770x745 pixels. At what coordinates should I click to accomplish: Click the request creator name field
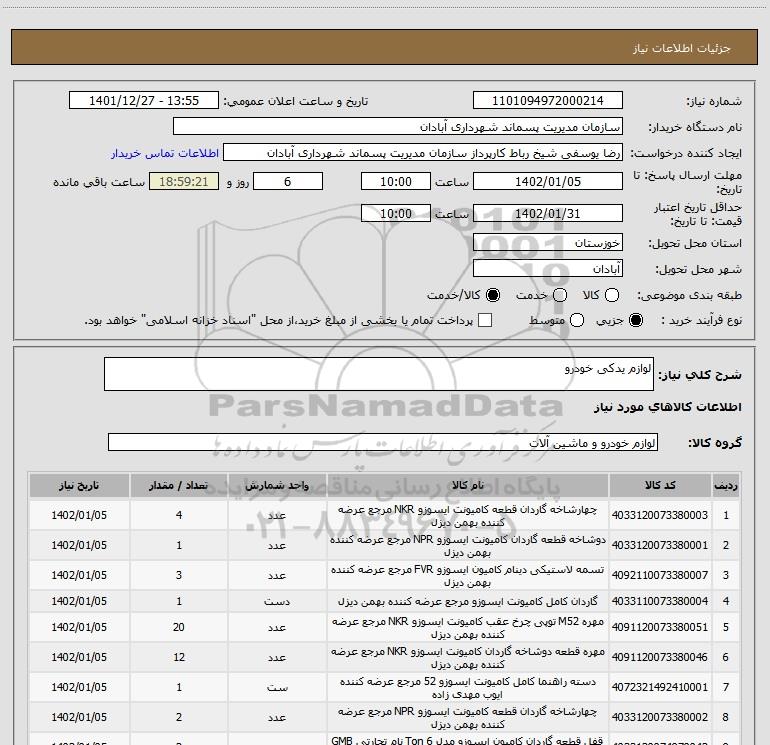click(423, 153)
